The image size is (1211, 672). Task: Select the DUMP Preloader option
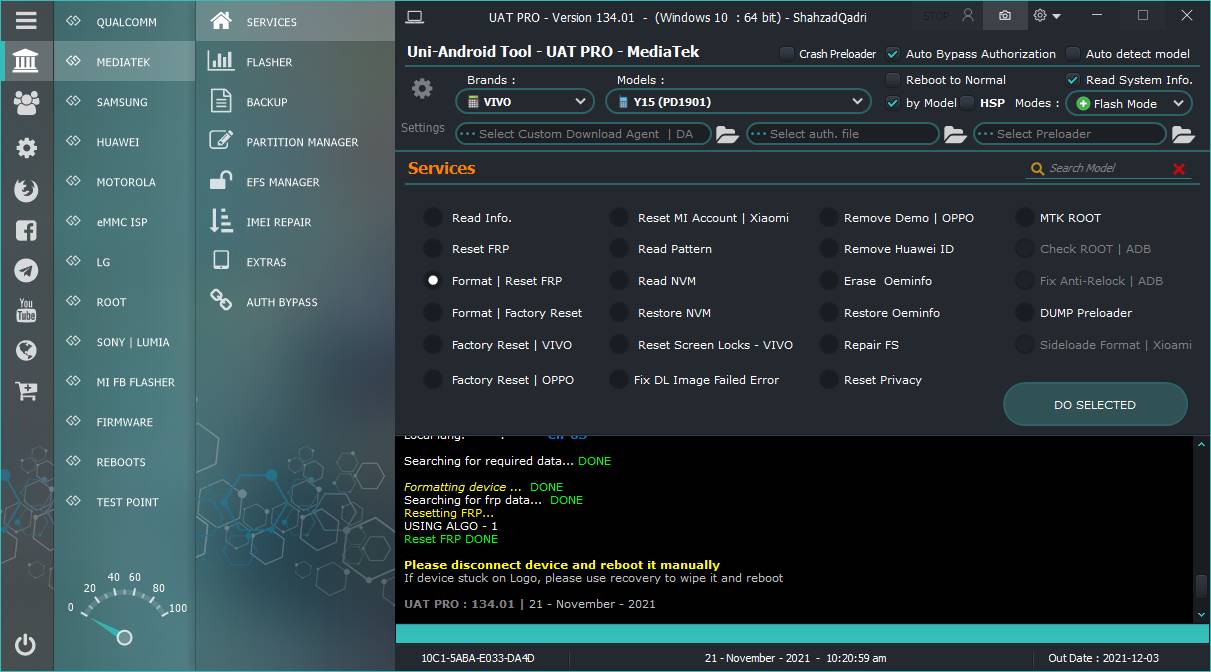click(x=1024, y=313)
